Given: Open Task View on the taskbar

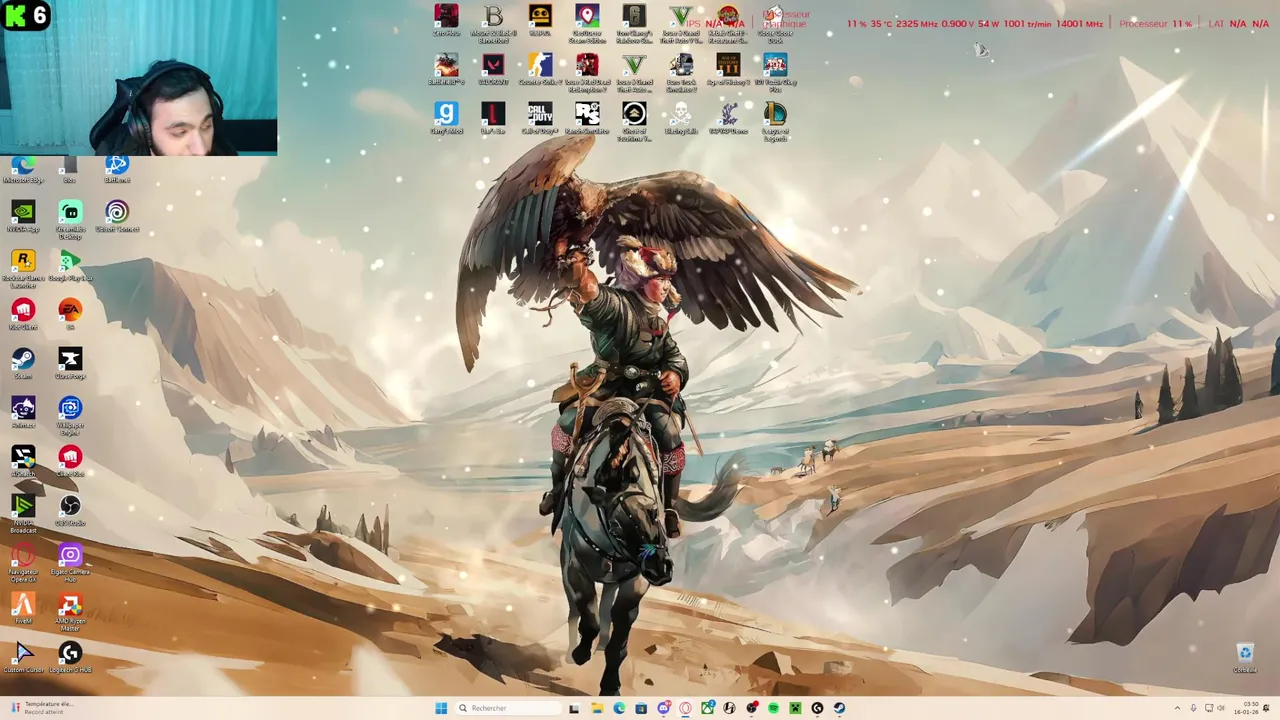Looking at the screenshot, I should click(574, 708).
